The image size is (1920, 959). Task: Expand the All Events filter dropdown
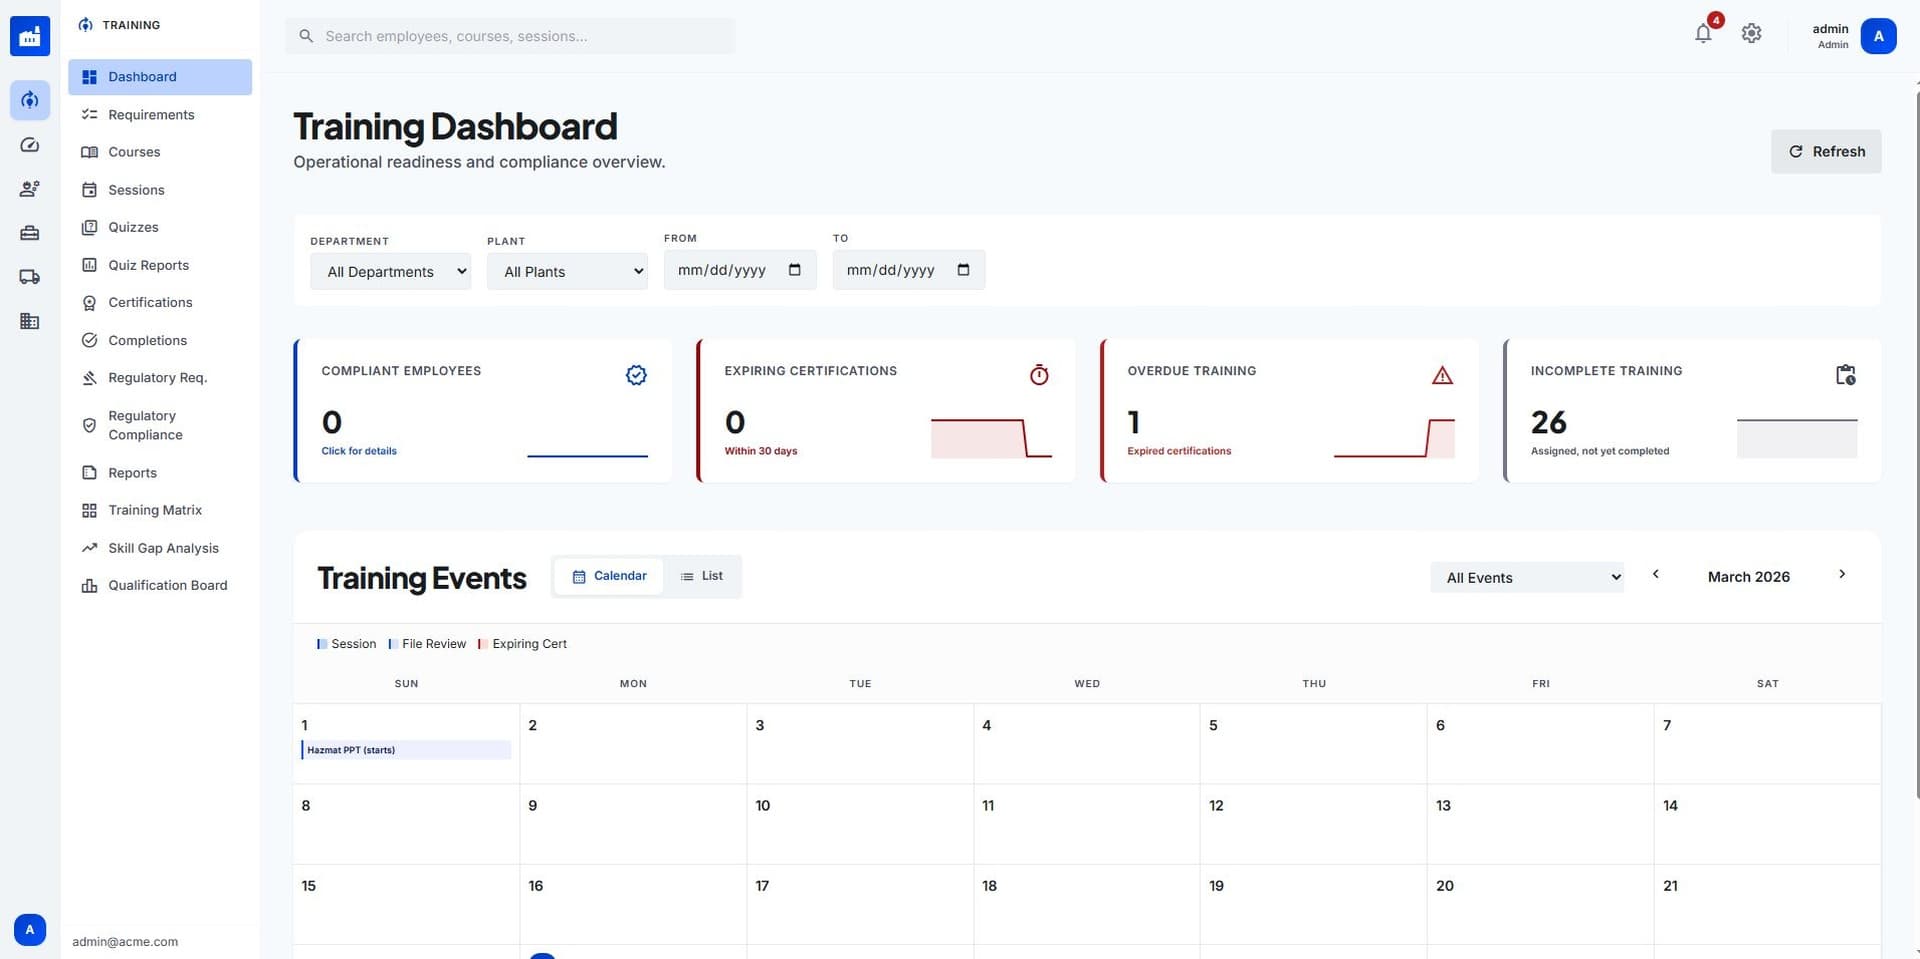tap(1527, 577)
